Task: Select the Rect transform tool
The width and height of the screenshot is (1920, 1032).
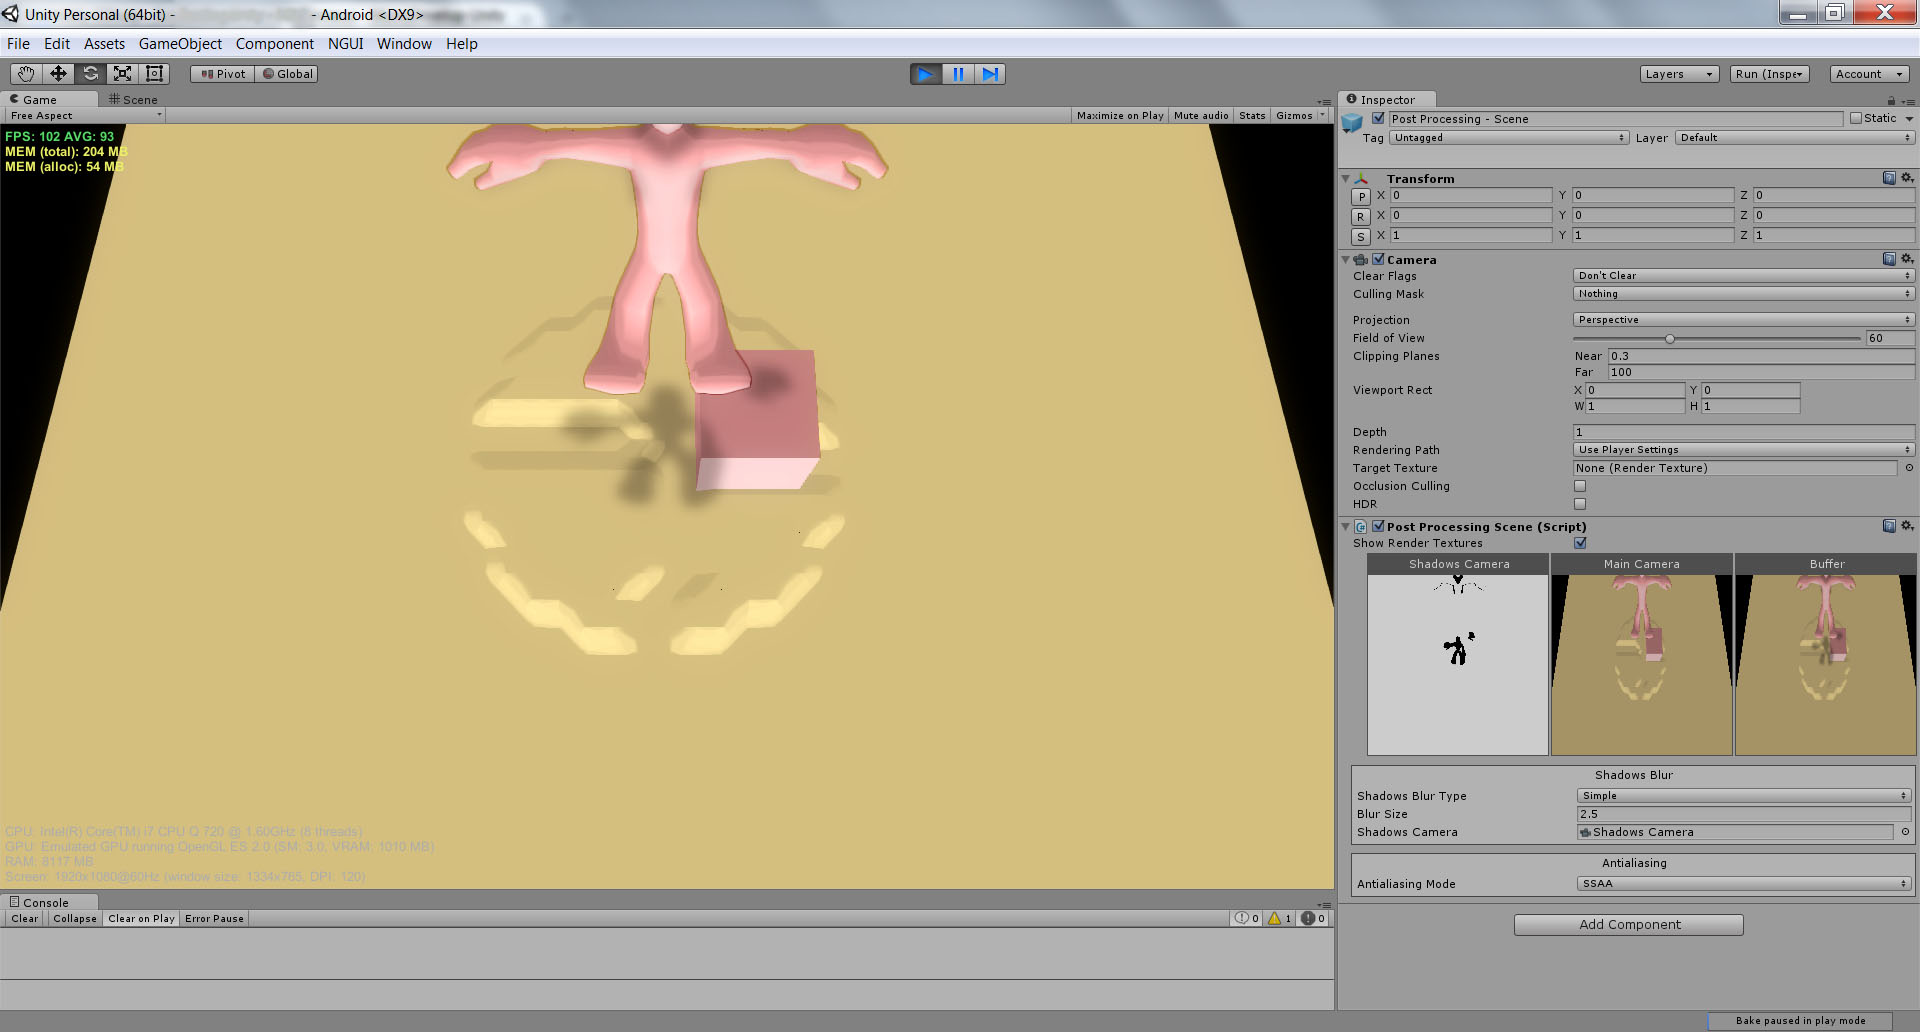Action: coord(153,73)
